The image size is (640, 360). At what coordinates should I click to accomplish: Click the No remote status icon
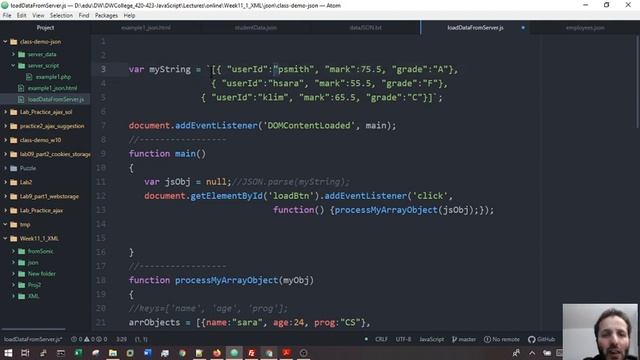pos(487,339)
